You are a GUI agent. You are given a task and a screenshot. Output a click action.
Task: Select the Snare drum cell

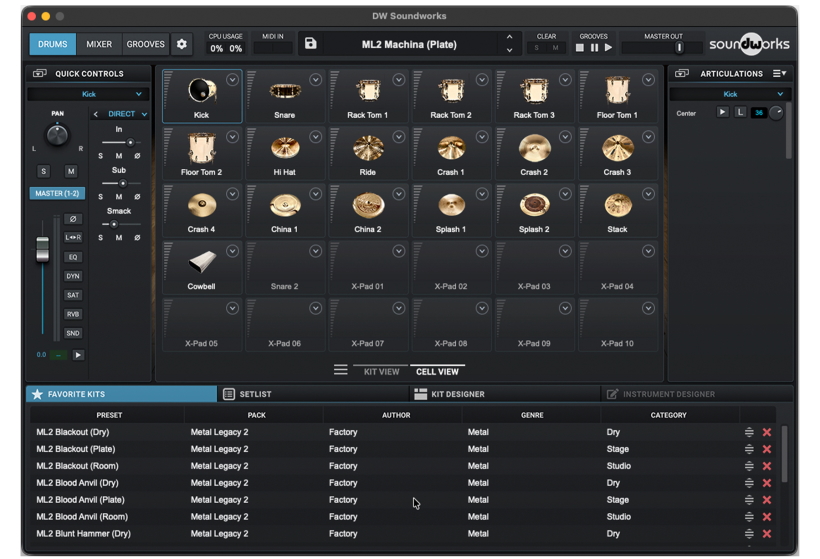pos(285,96)
